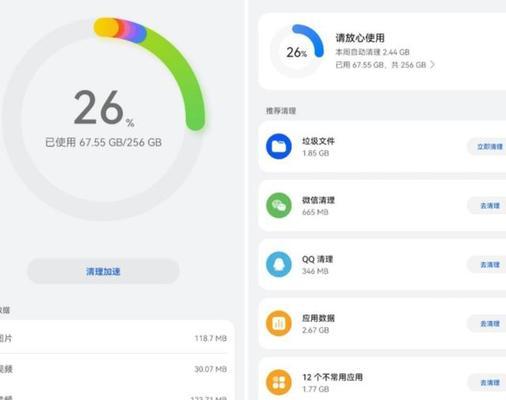Tap the 清理加速 clean and speed-up button
Image resolution: width=506 pixels, height=400 pixels.
coord(103,271)
